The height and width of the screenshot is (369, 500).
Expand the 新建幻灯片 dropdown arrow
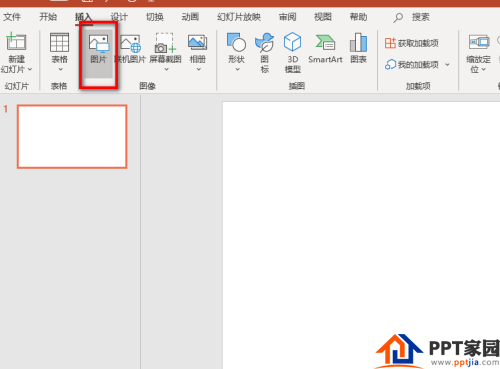click(x=30, y=69)
